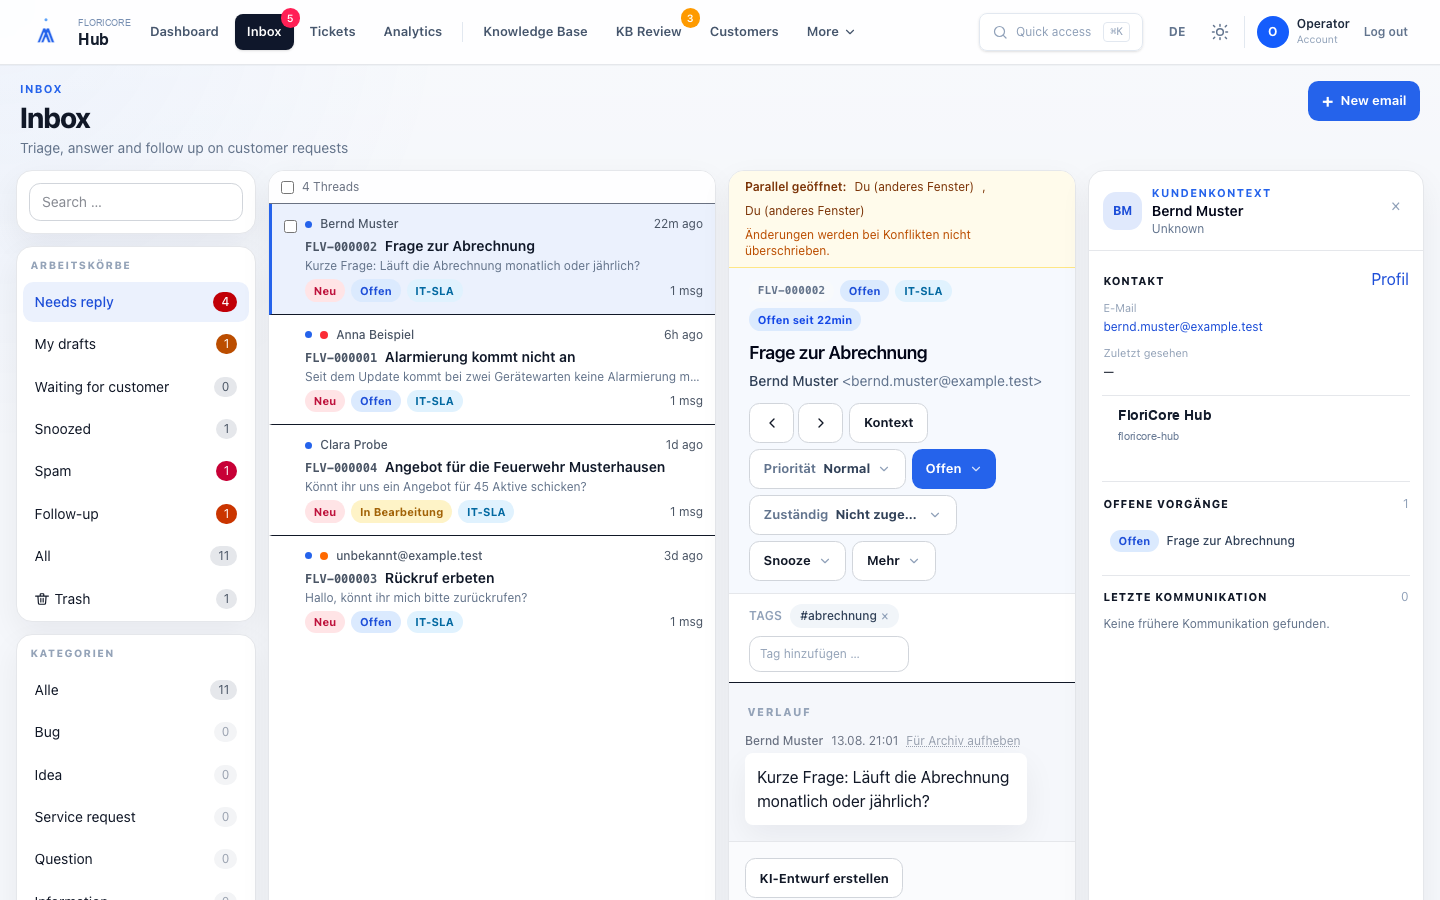Click the BM customer avatar
Image resolution: width=1440 pixels, height=900 pixels.
pyautogui.click(x=1122, y=211)
